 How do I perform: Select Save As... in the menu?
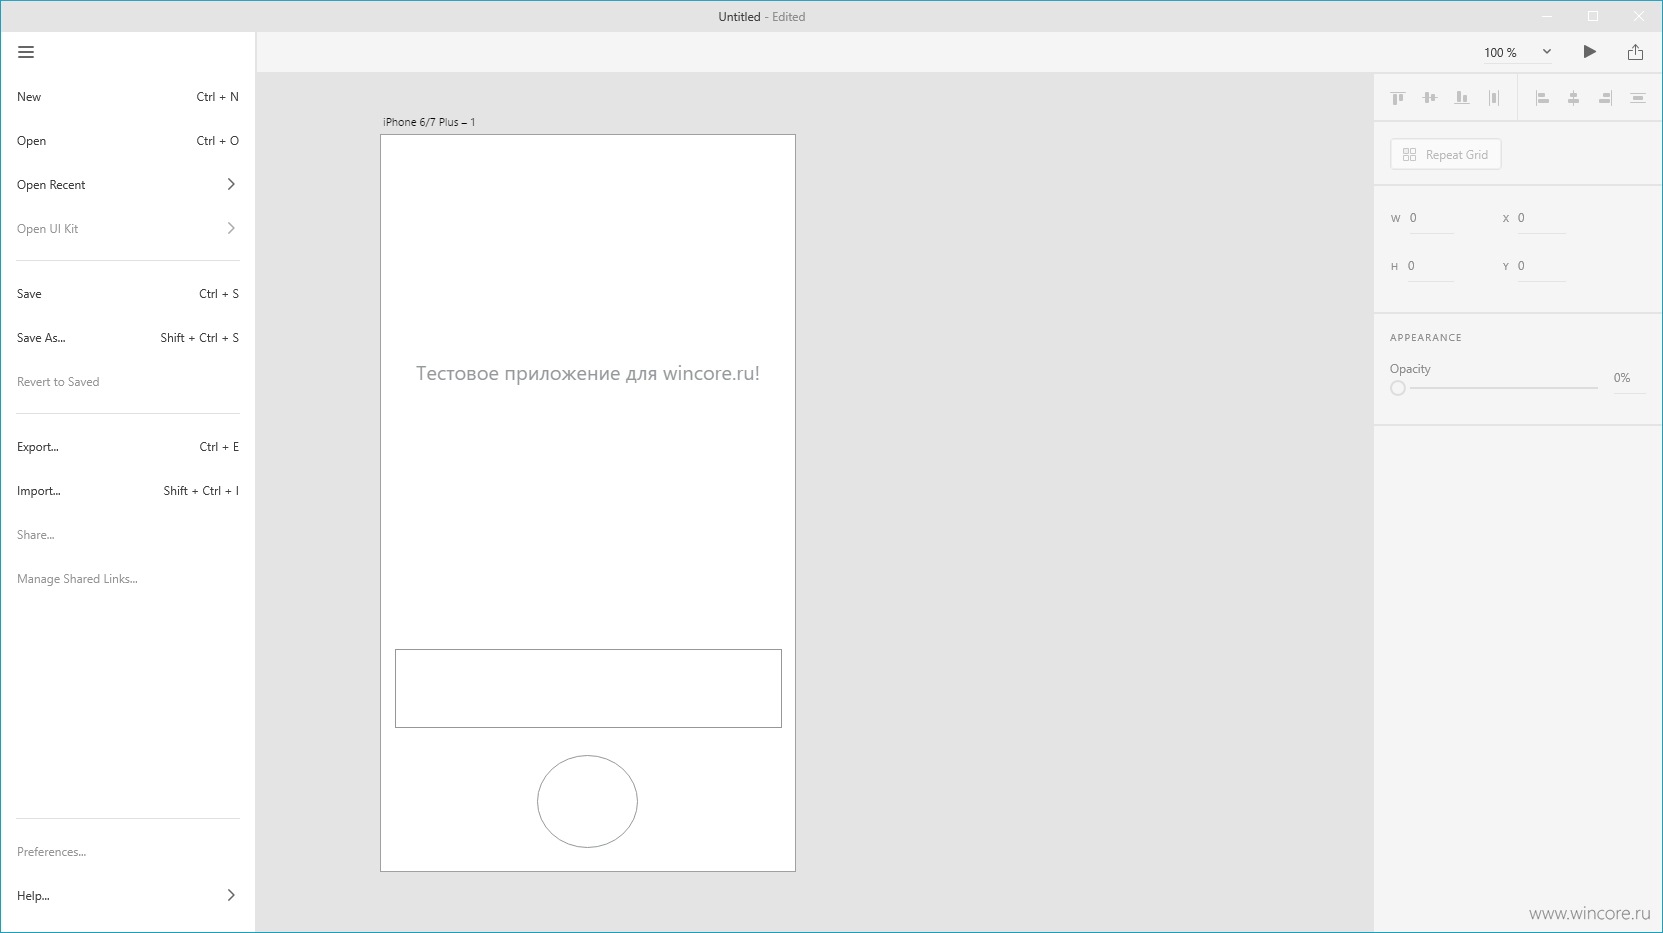128,338
